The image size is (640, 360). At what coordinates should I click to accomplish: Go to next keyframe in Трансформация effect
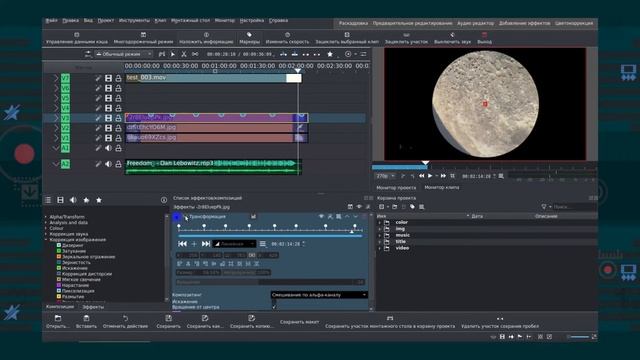(x=206, y=244)
